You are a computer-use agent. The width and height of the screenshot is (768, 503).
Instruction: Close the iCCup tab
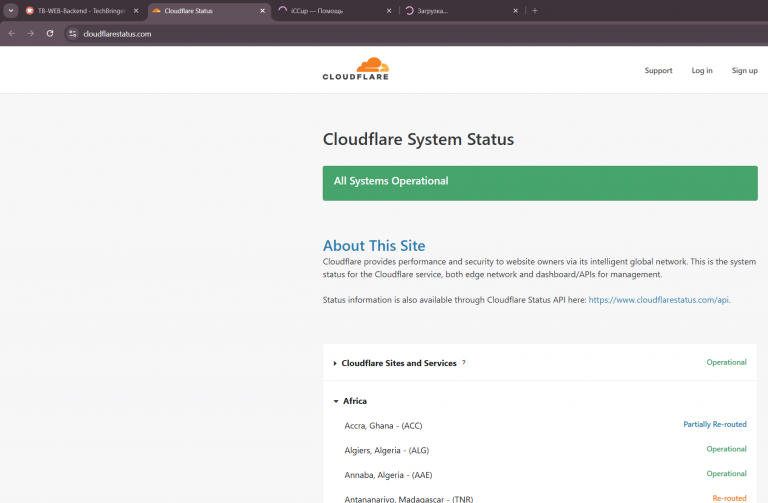point(389,11)
